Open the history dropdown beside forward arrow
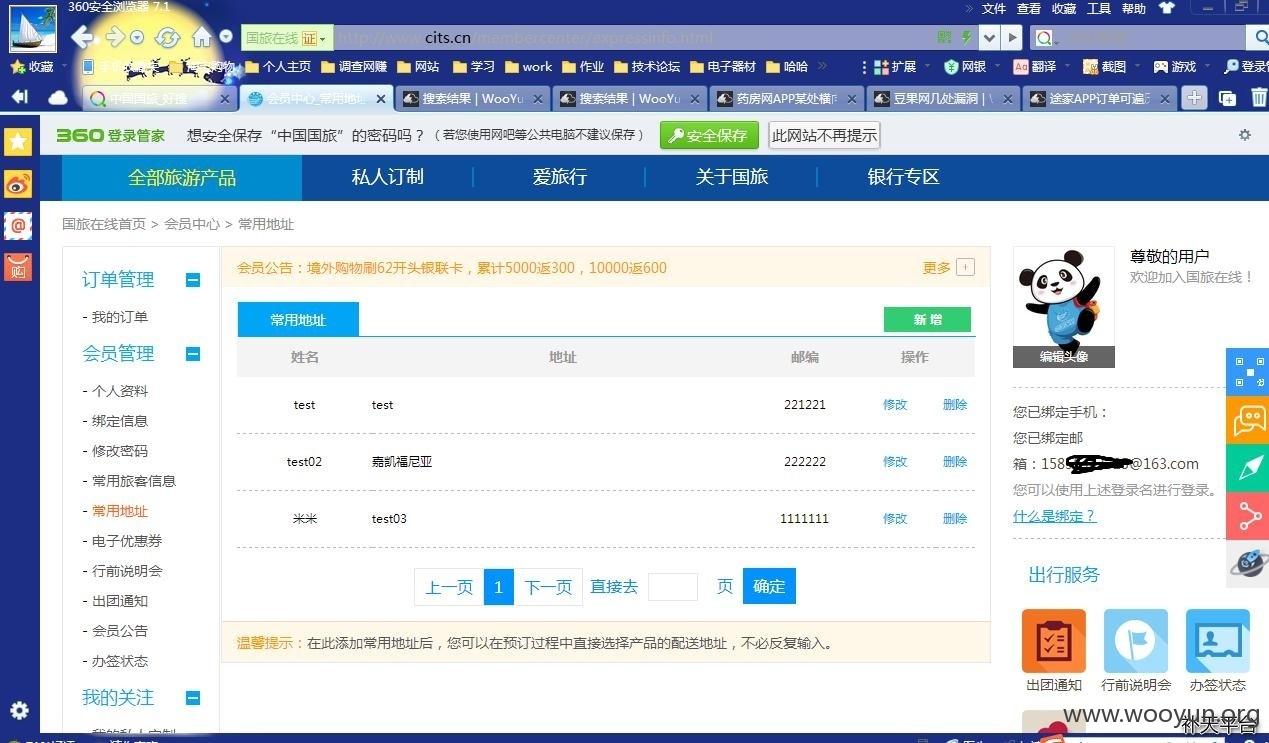 (x=137, y=38)
